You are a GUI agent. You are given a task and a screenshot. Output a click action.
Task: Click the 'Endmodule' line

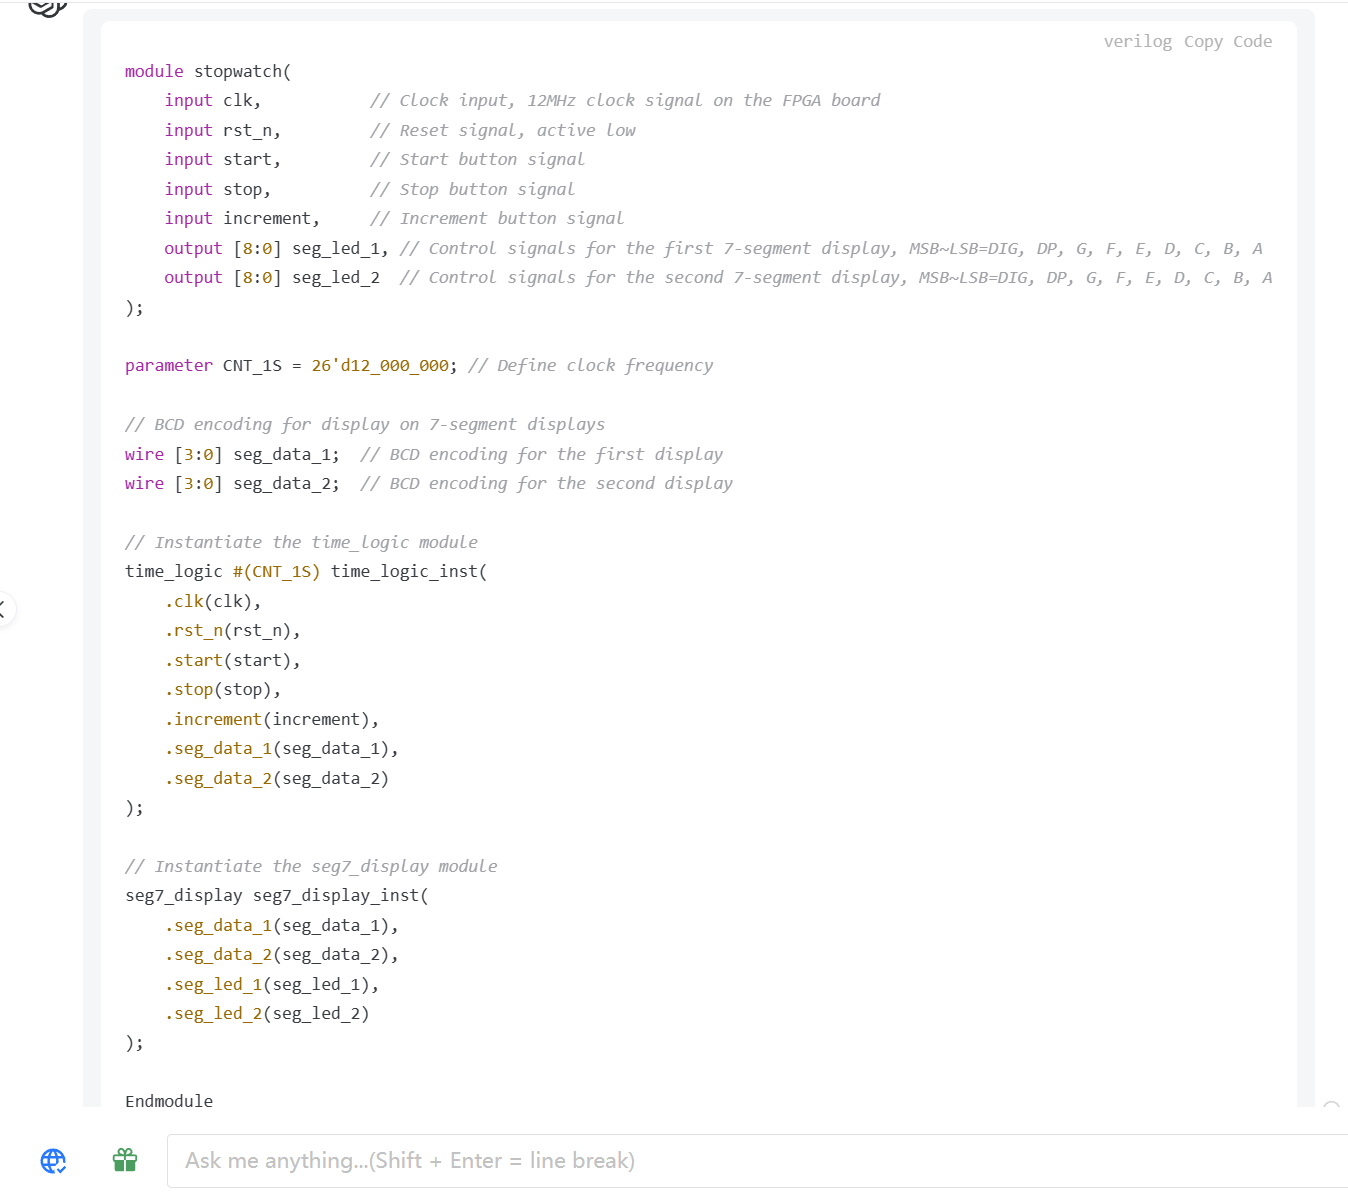(x=169, y=1101)
